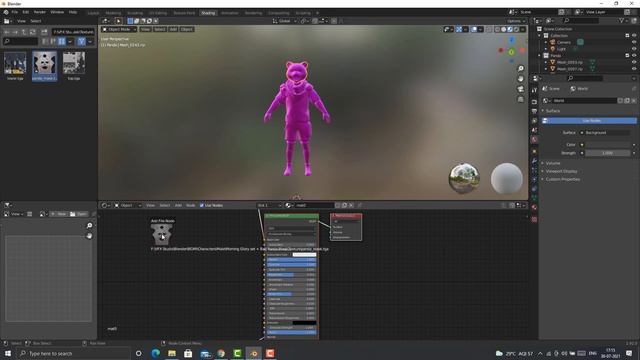
Task: Hide the Panda collection in outliner
Action: (x=634, y=55)
